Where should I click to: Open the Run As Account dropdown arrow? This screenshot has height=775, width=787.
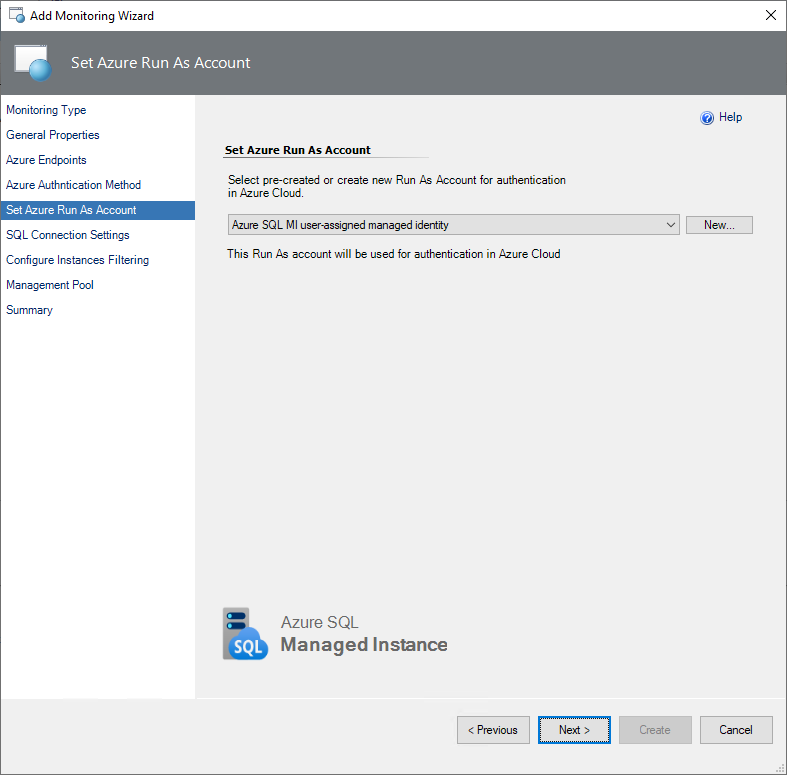coord(671,225)
